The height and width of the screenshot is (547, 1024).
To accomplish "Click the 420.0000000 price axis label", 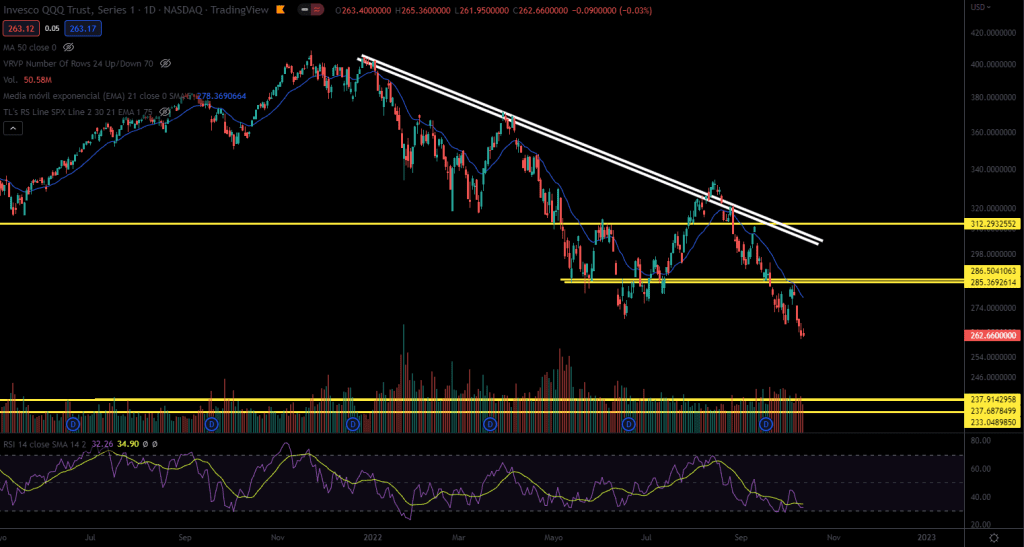I will [x=994, y=32].
